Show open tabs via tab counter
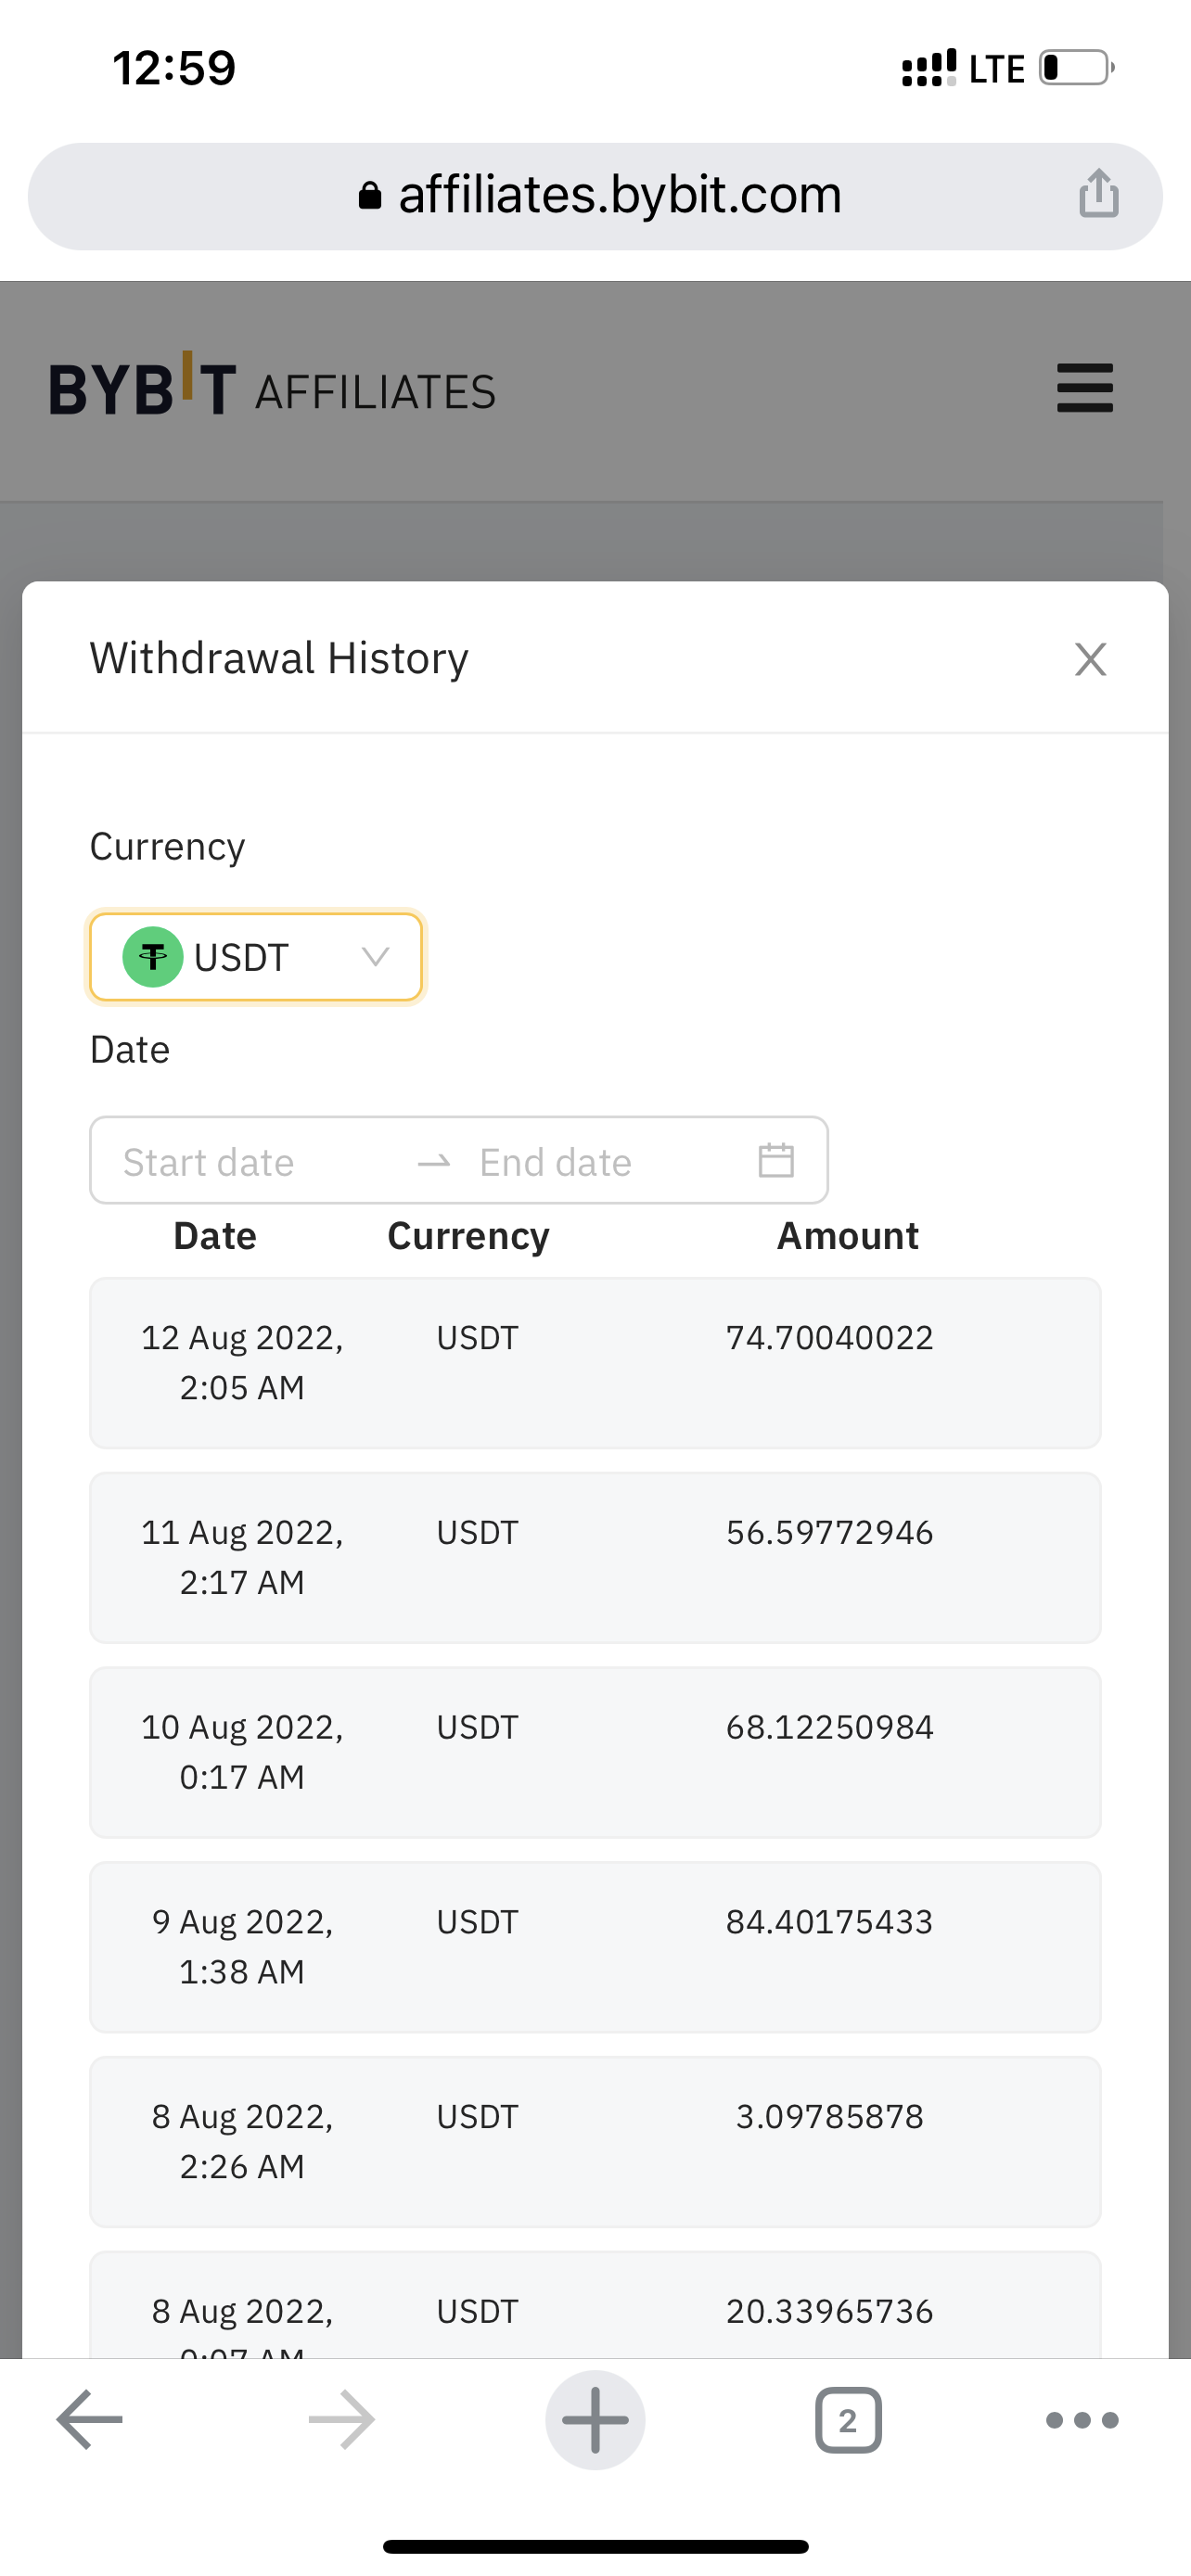1191x2576 pixels. (x=848, y=2420)
